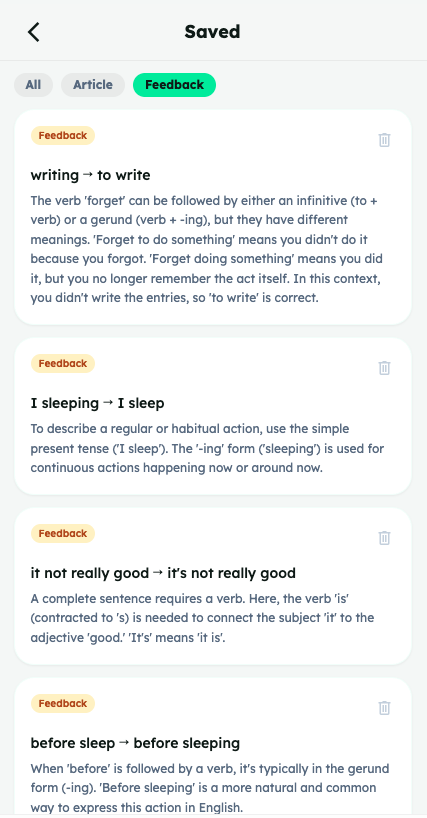Click the Feedback tag on the 'I sleeping' card
Screen dimensions: 427x818
pyautogui.click(x=63, y=364)
